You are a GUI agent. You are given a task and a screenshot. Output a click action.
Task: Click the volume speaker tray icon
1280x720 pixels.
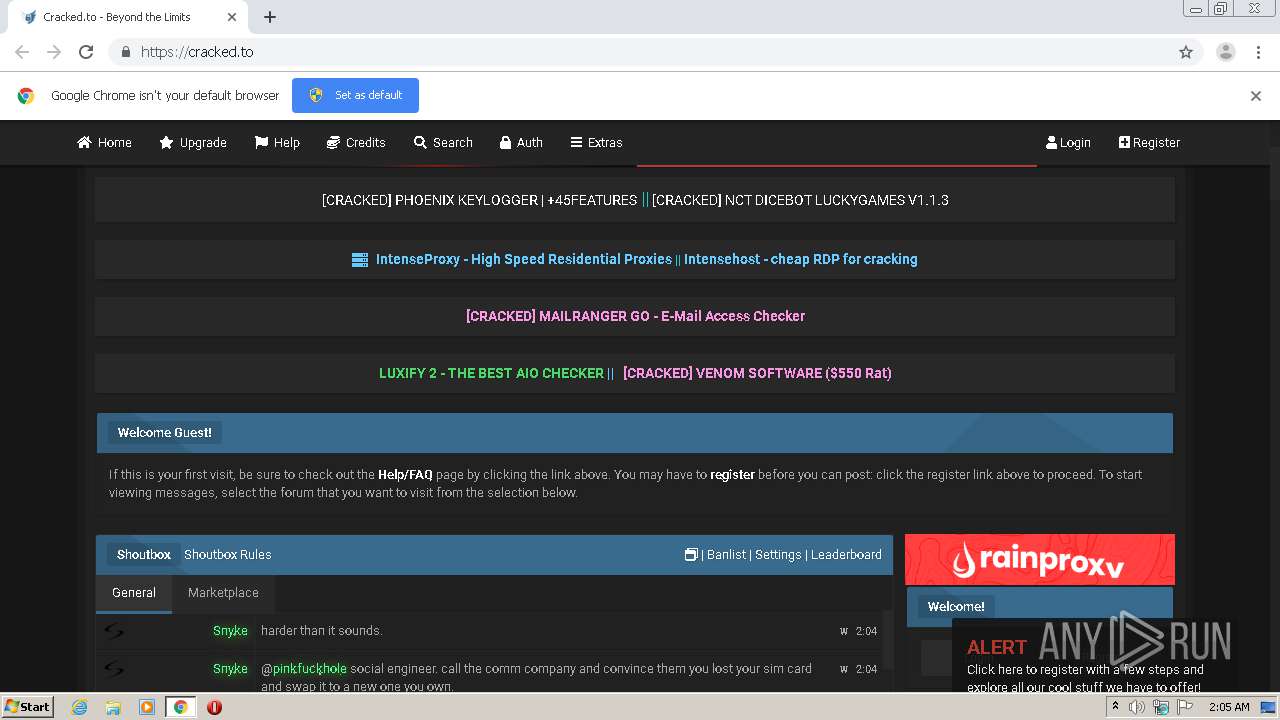[x=1137, y=707]
